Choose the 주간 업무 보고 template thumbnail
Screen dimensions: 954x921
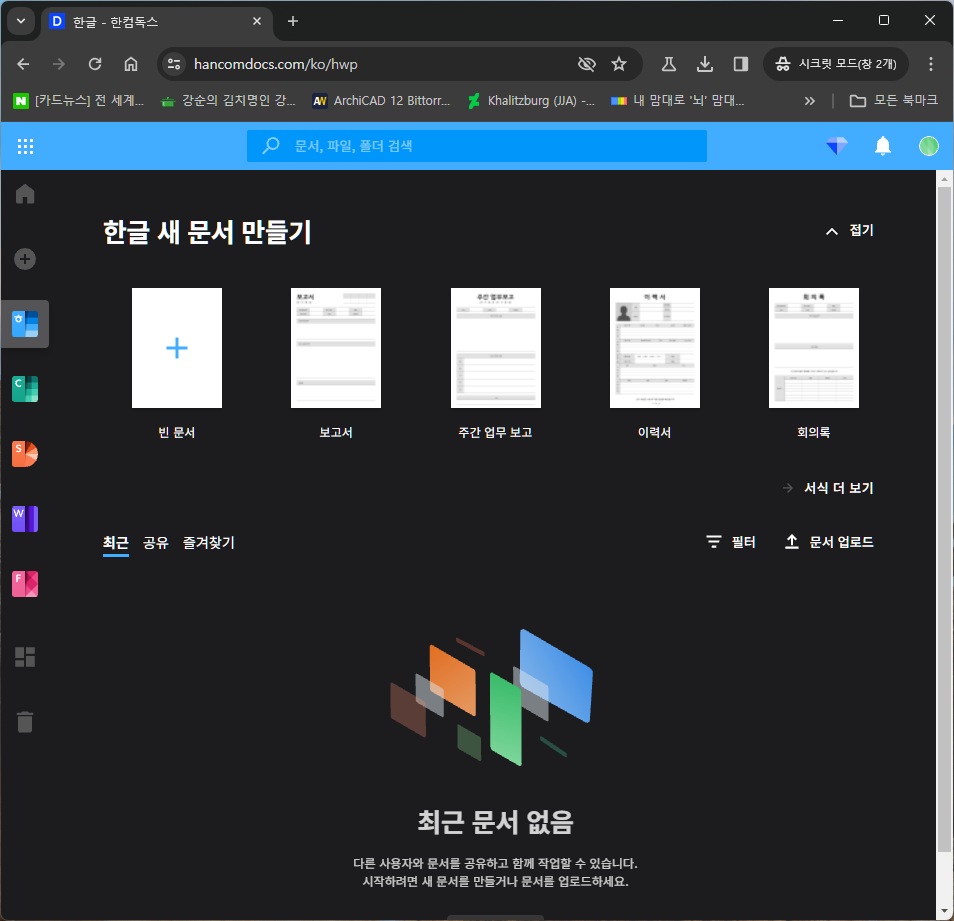(x=495, y=348)
